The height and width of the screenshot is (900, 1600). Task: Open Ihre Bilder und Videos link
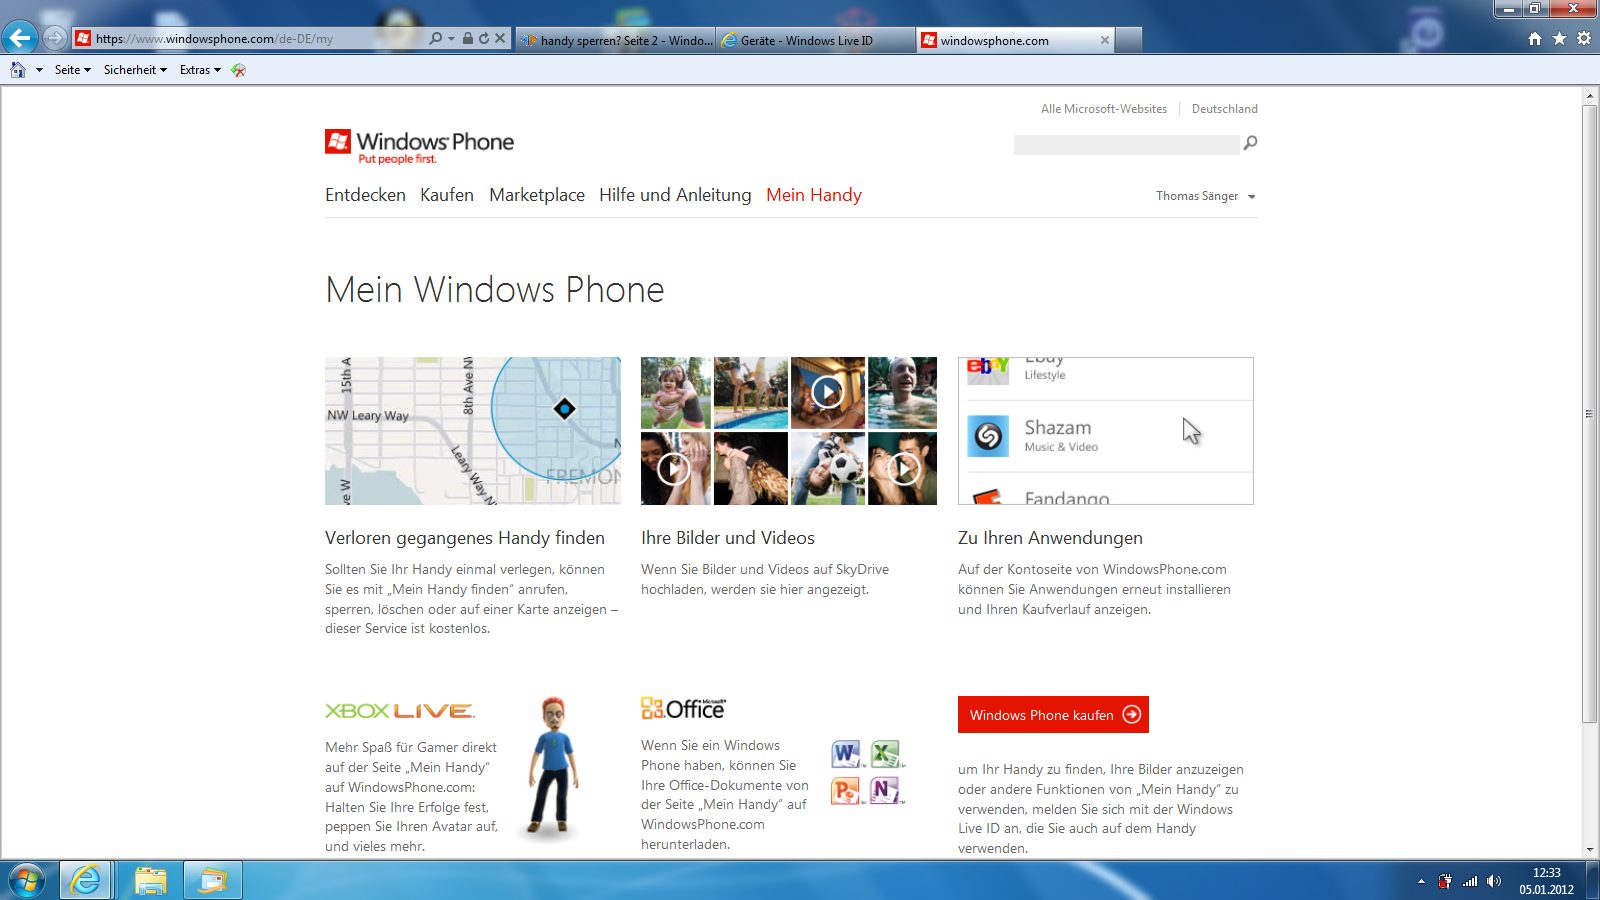pyautogui.click(x=728, y=538)
